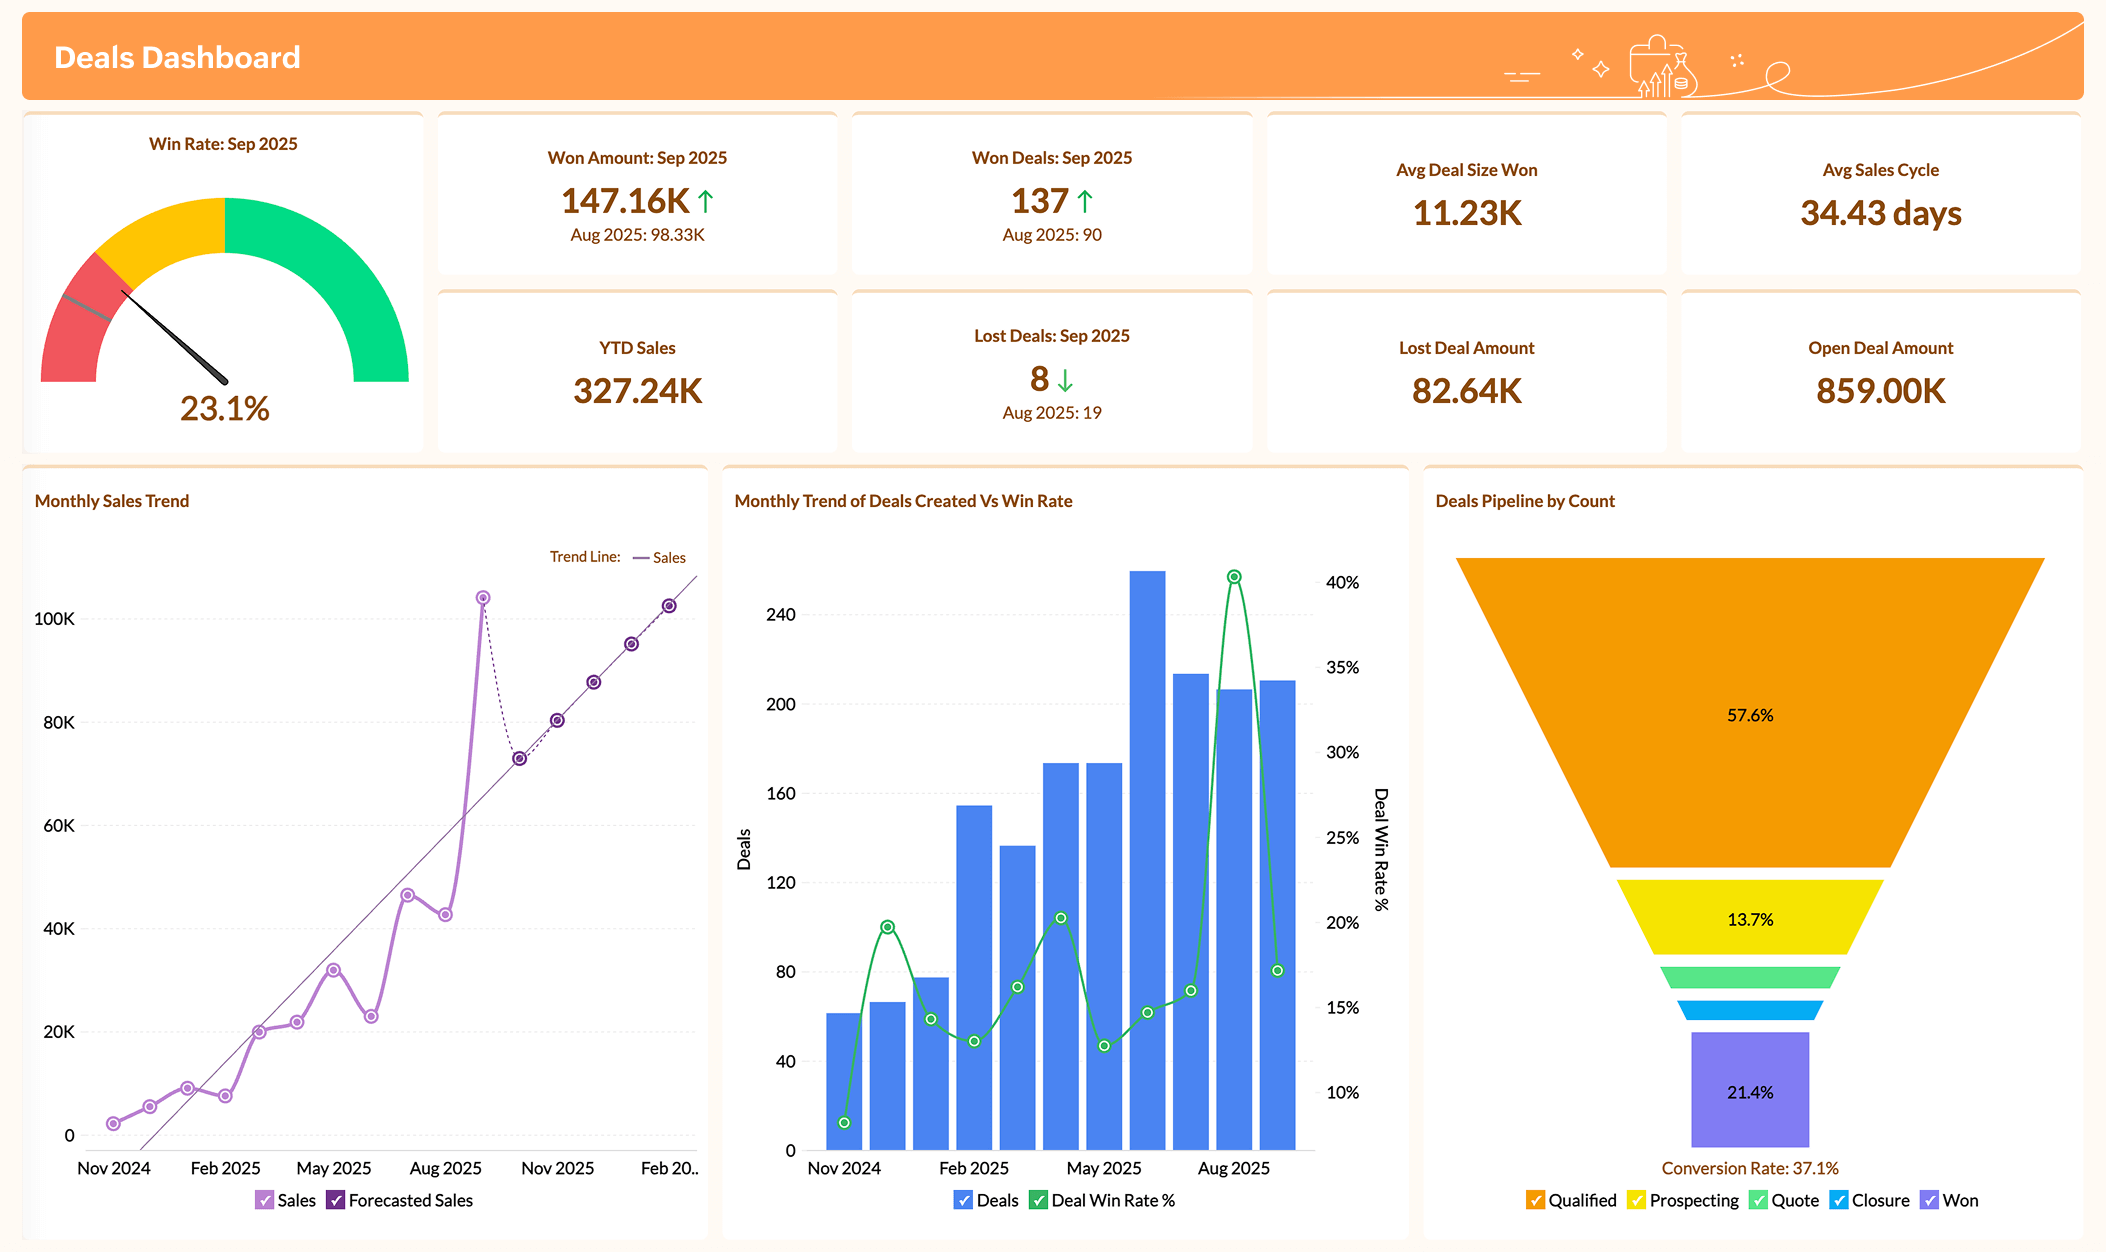Select the Deals Pipeline by Count title
2106x1252 pixels.
[1524, 501]
